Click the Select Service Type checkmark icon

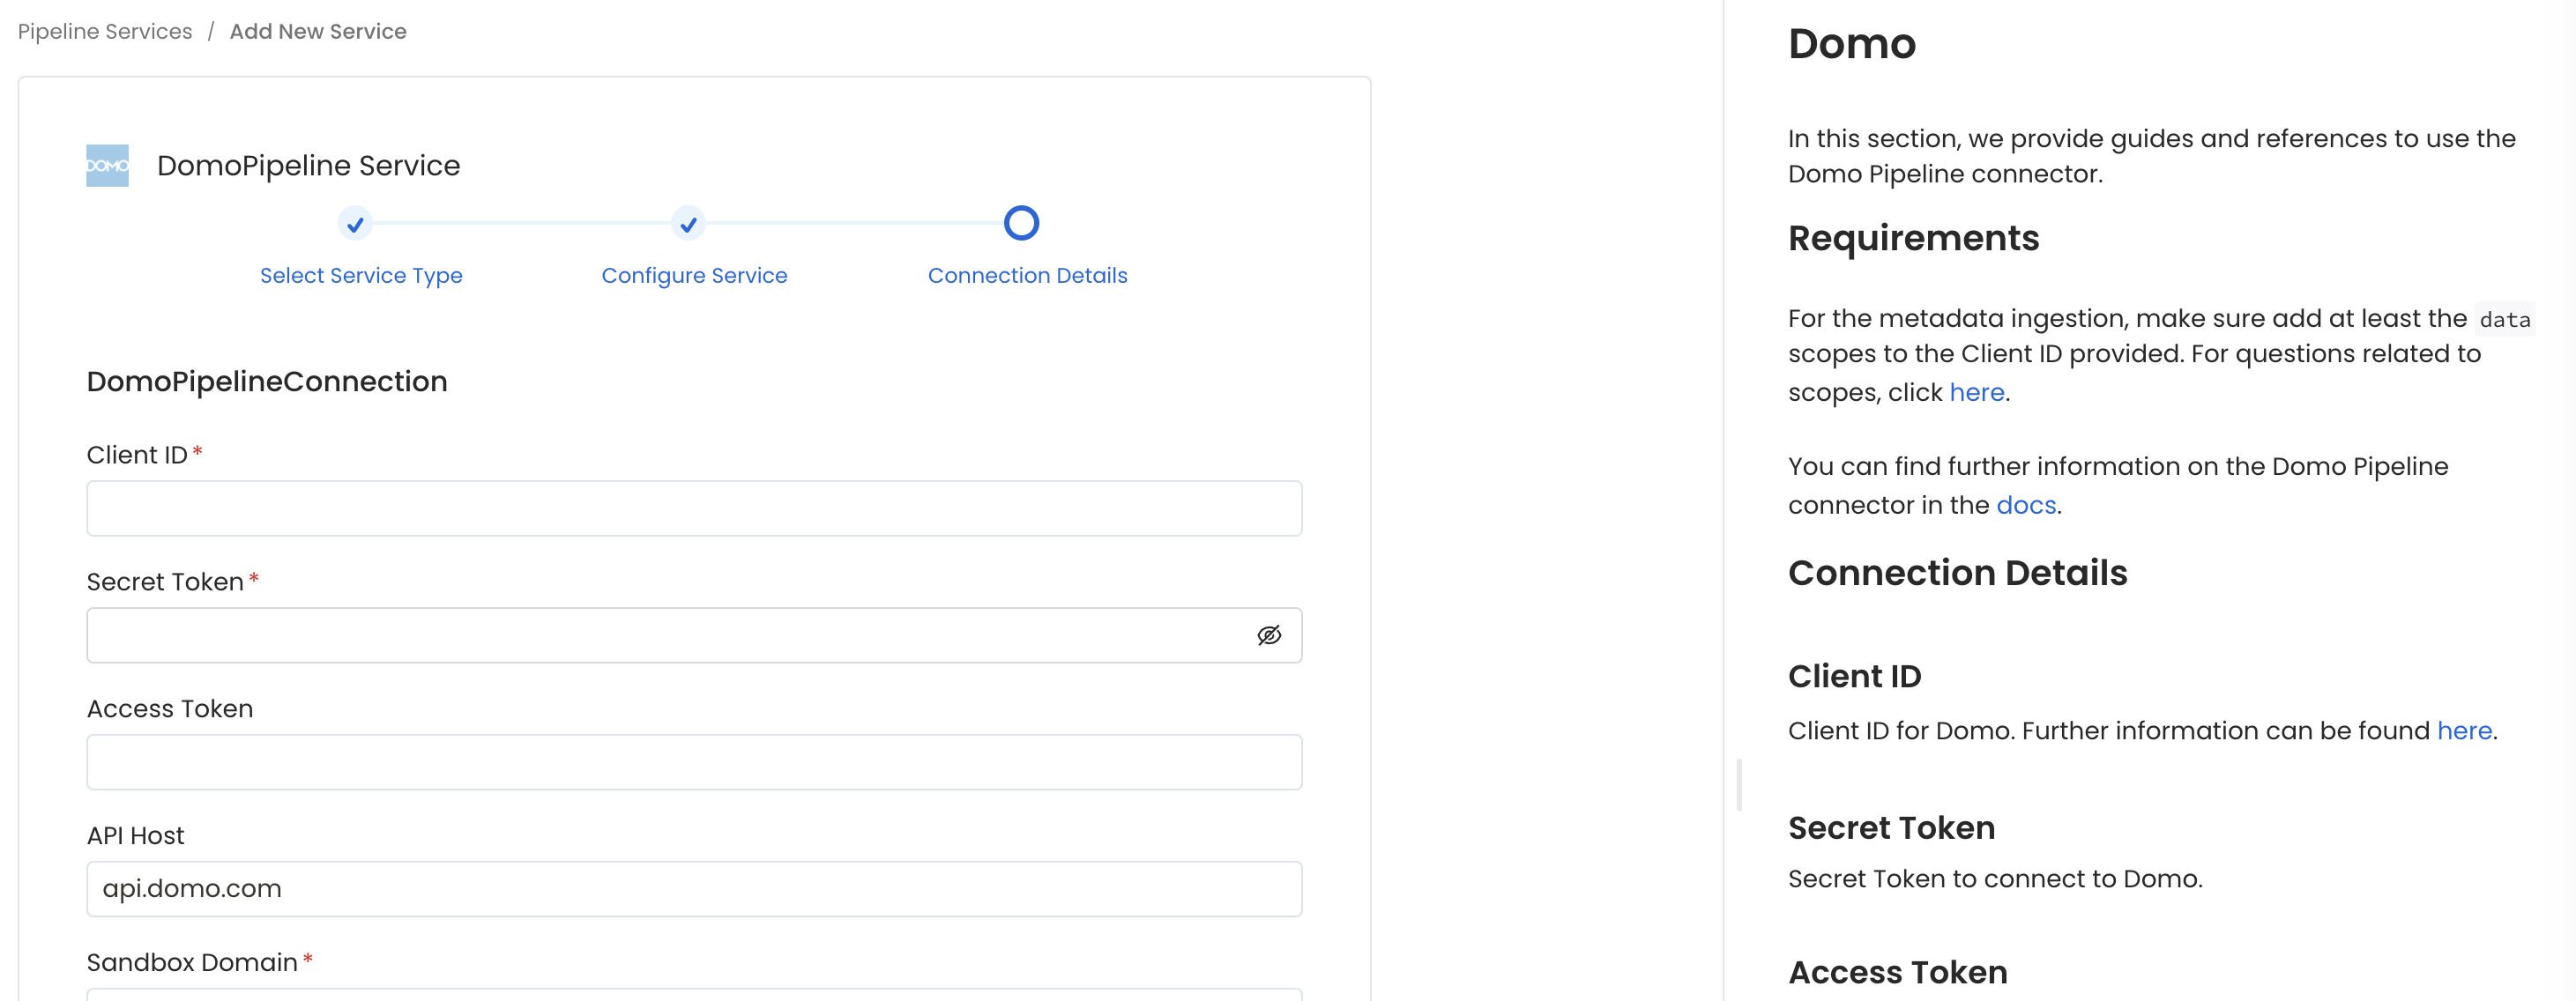[x=356, y=224]
